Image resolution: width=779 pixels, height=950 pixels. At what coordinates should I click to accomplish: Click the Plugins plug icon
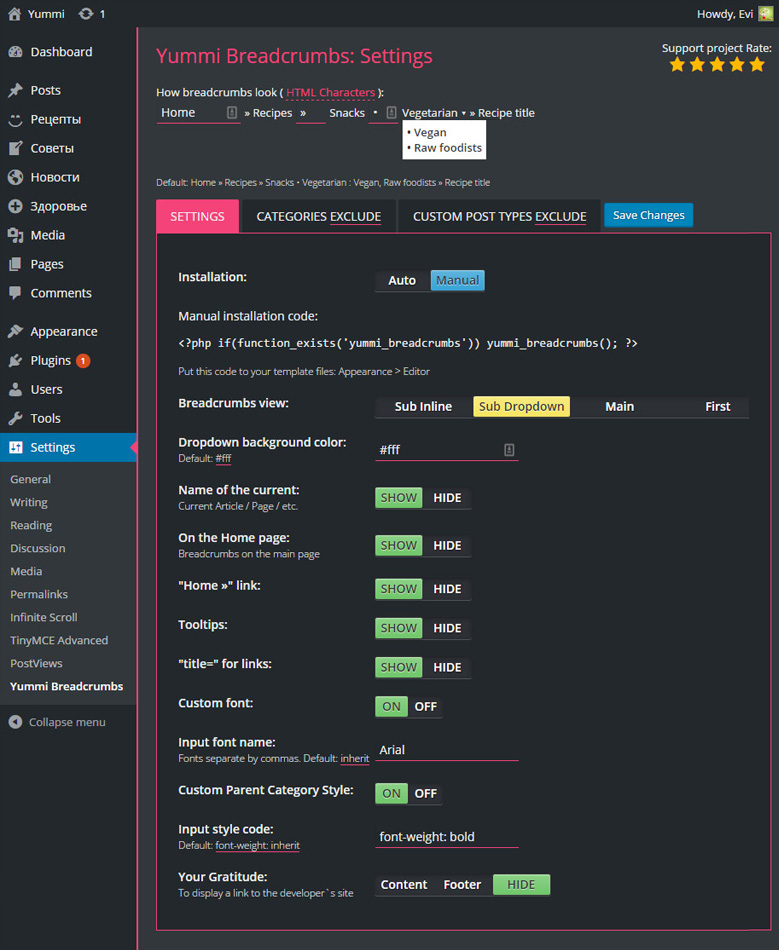pos(15,360)
